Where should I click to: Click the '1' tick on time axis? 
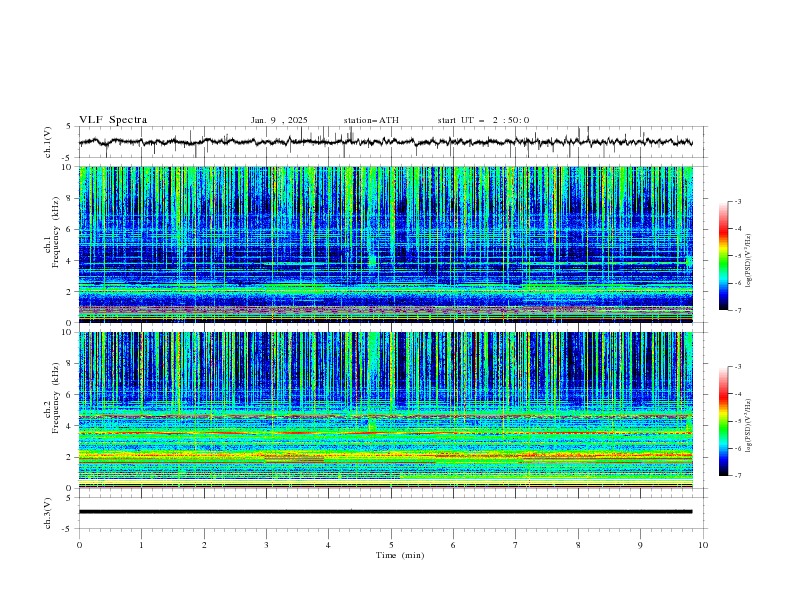[141, 545]
